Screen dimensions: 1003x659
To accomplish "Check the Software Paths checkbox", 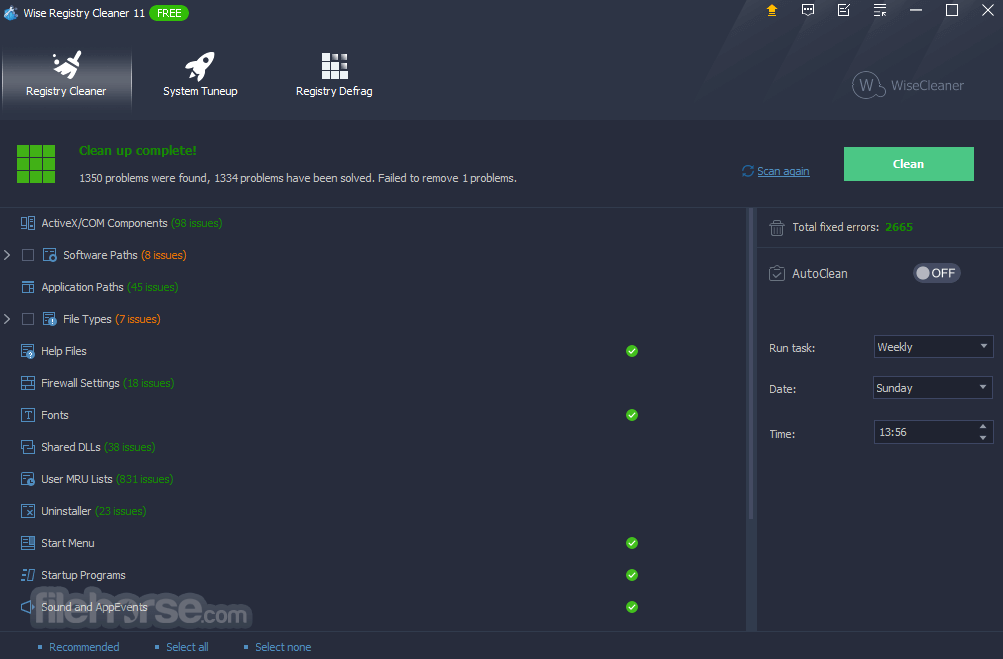I will (x=28, y=255).
